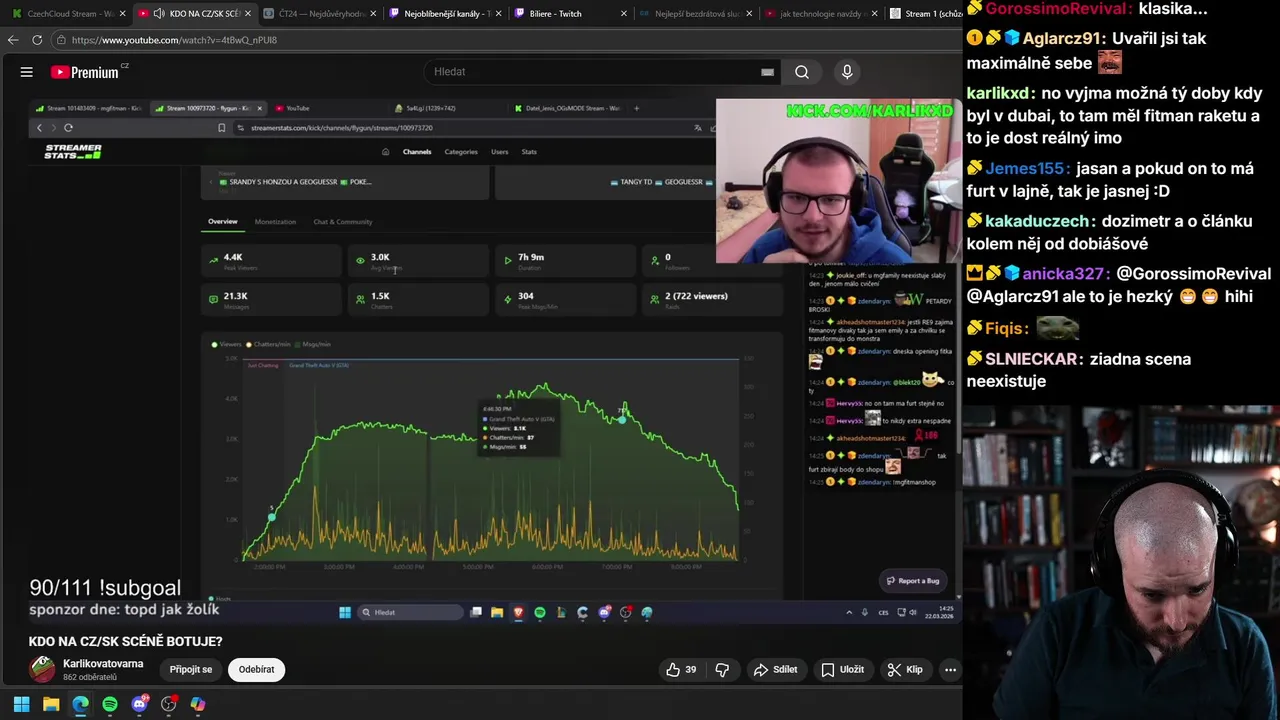The image size is (1280, 720).
Task: Click the StreamerStats logo in the video
Action: click(72, 152)
